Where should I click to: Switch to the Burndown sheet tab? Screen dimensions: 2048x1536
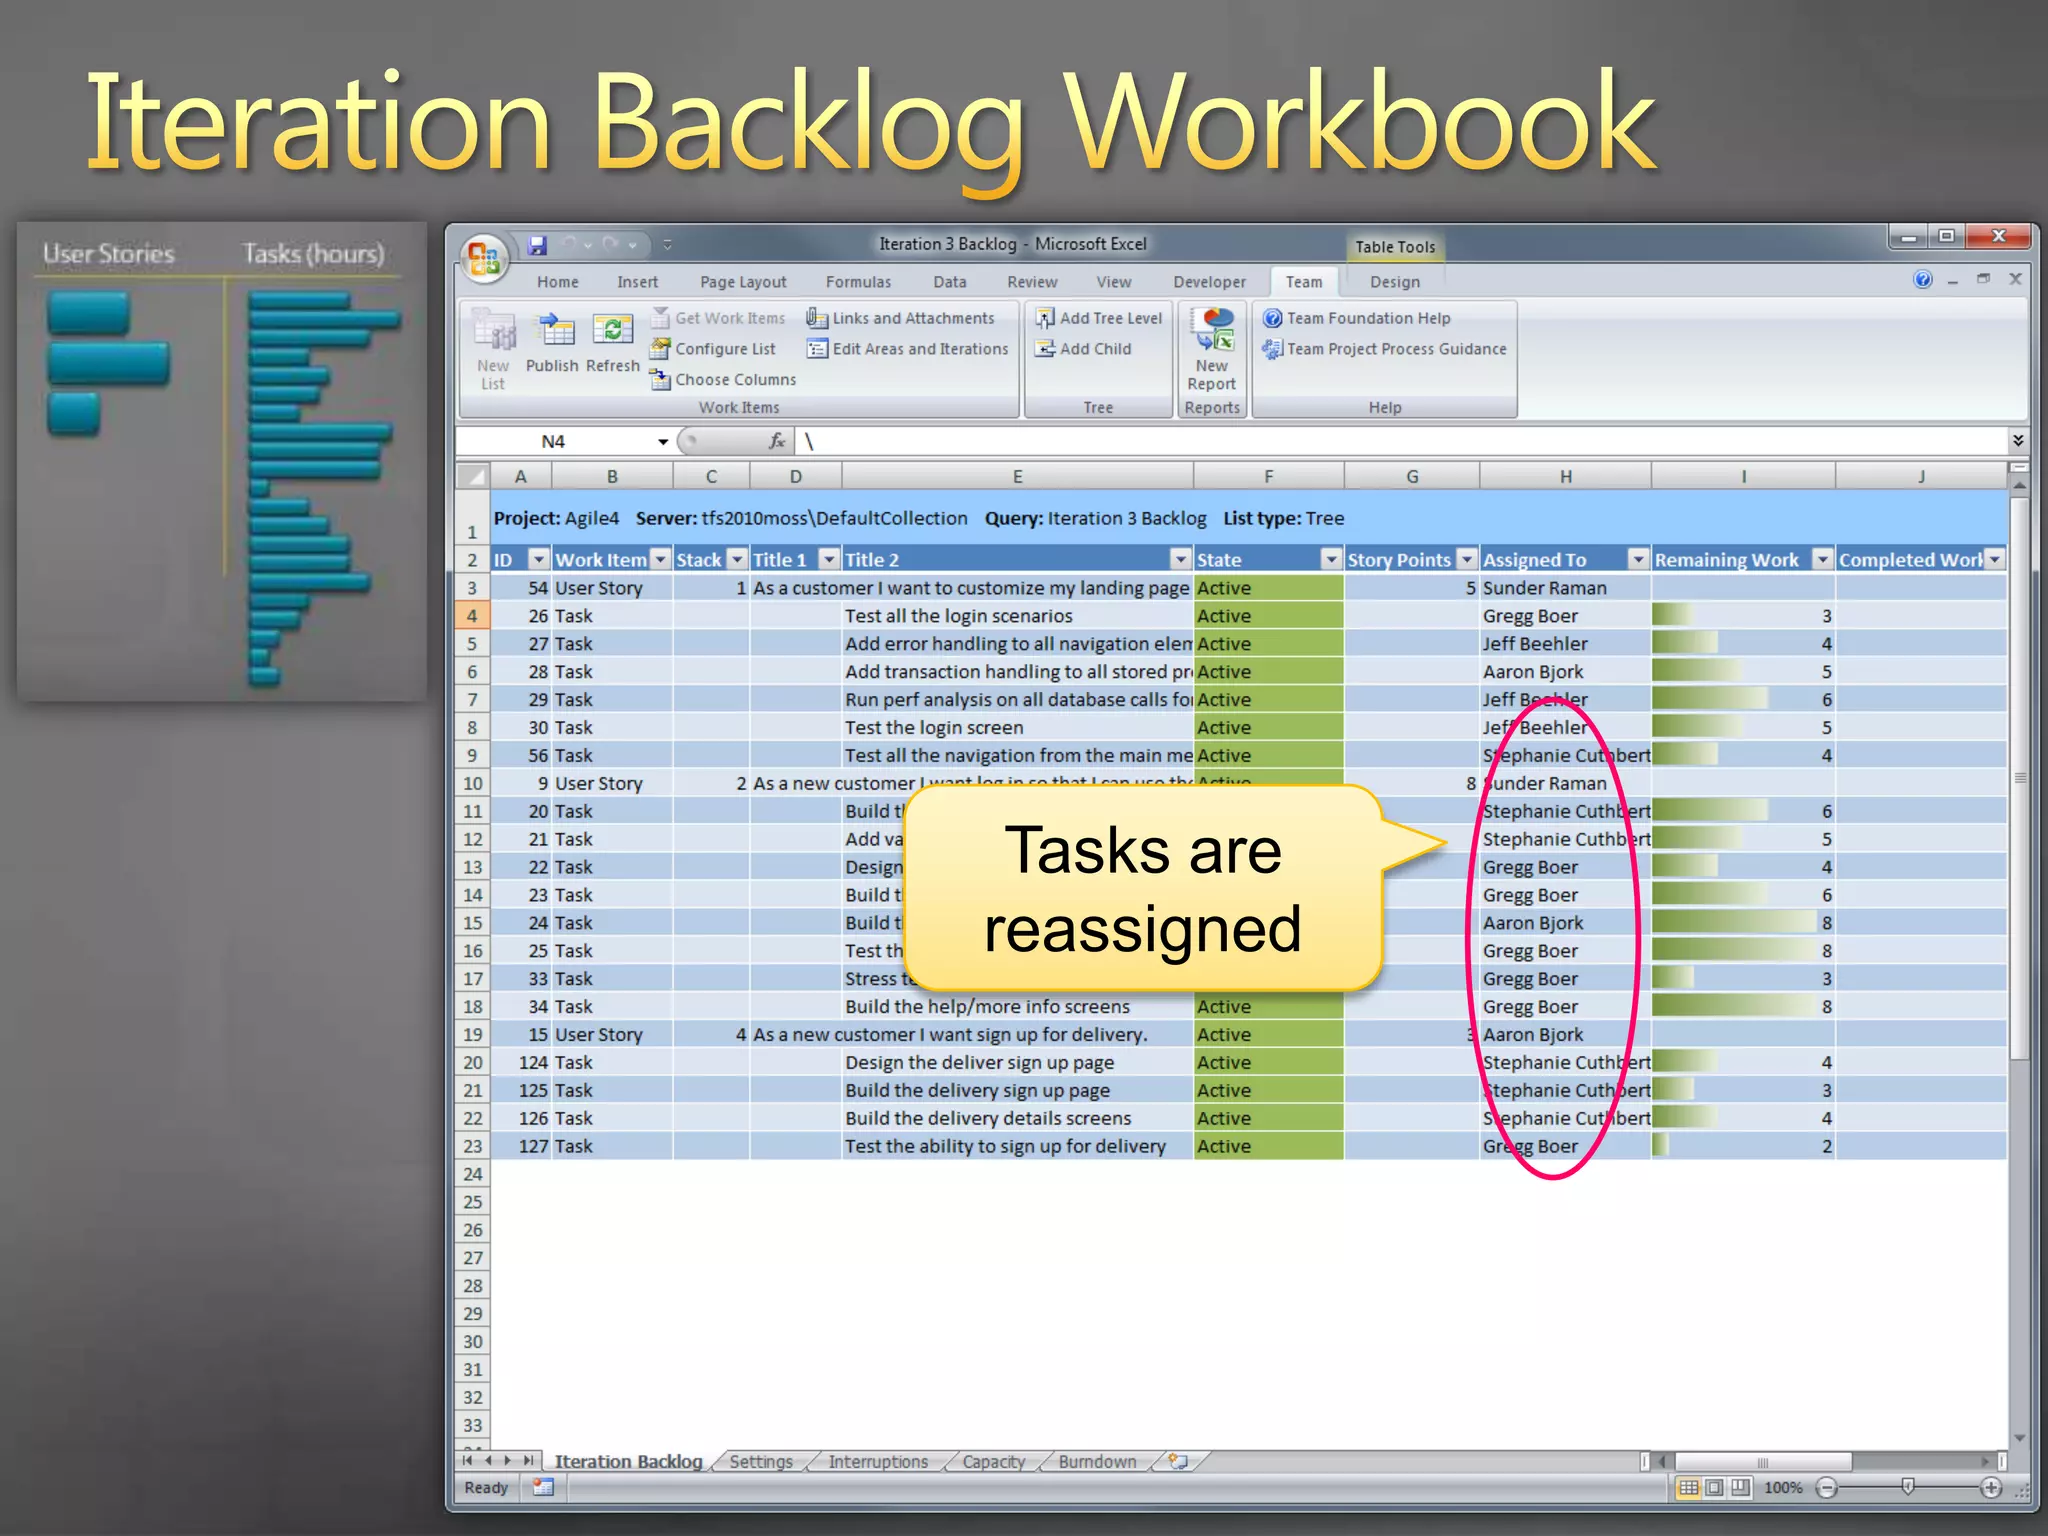click(1097, 1462)
